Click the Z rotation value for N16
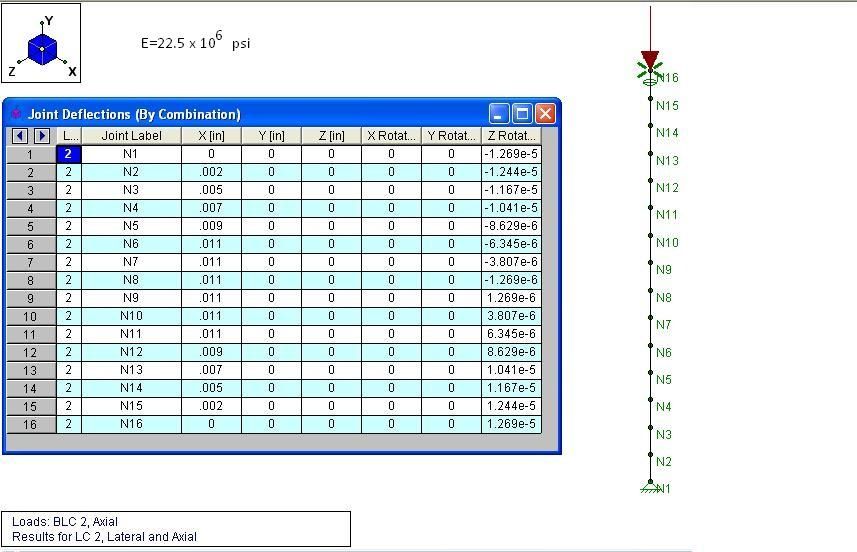Screen dimensions: 857x552 [511, 424]
